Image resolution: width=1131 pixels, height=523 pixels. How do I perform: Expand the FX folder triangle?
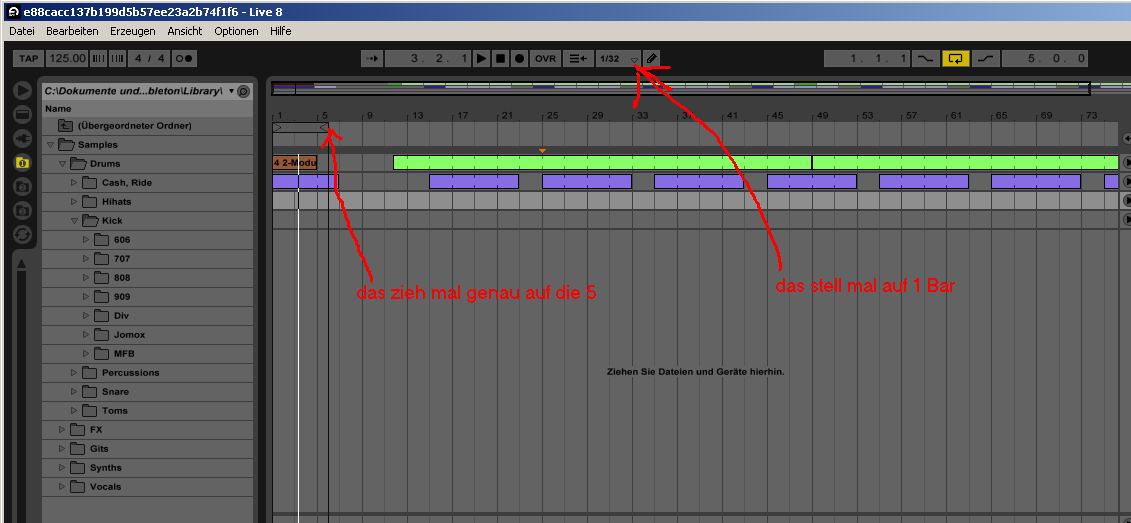(62, 429)
